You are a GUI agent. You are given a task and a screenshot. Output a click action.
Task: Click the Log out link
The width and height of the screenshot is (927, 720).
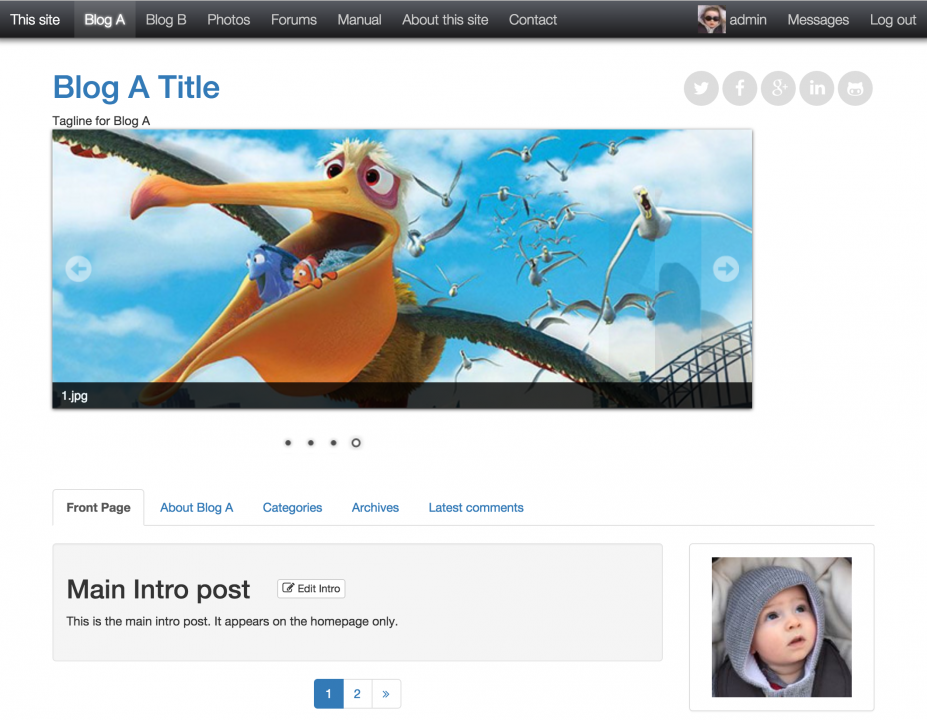tap(893, 20)
